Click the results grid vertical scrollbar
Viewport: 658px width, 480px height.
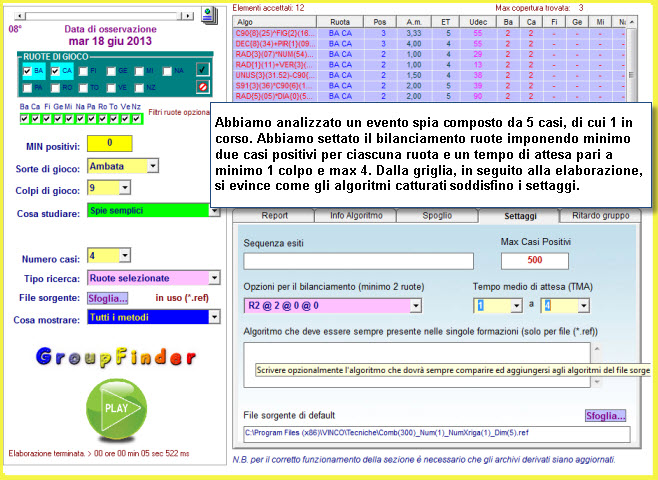tap(632, 59)
